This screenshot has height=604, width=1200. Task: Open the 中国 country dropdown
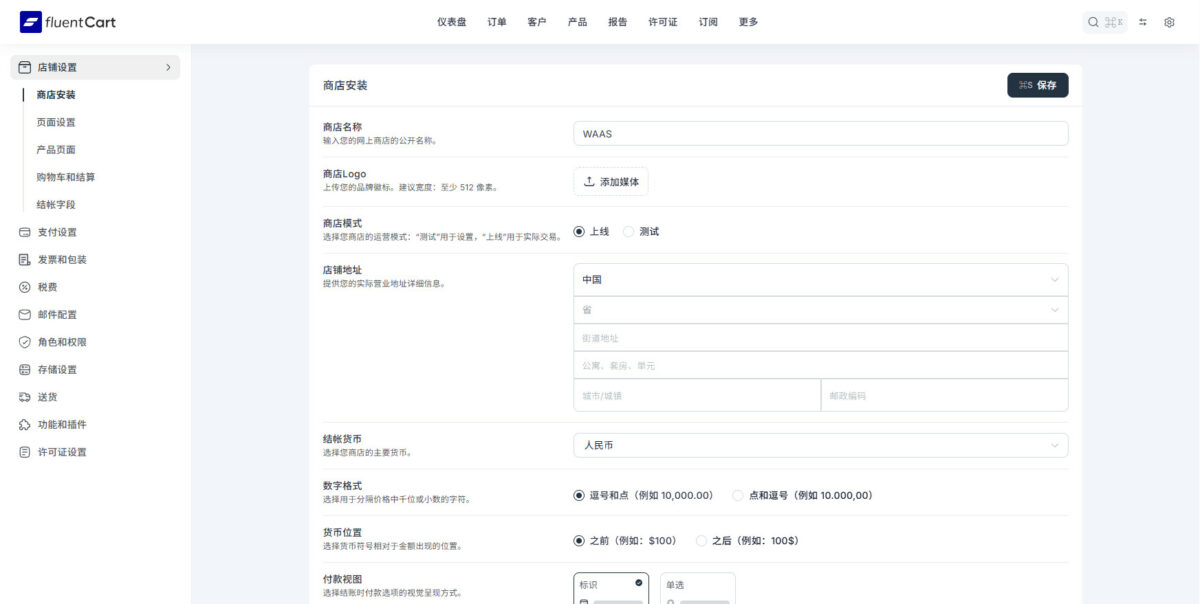[x=820, y=280]
